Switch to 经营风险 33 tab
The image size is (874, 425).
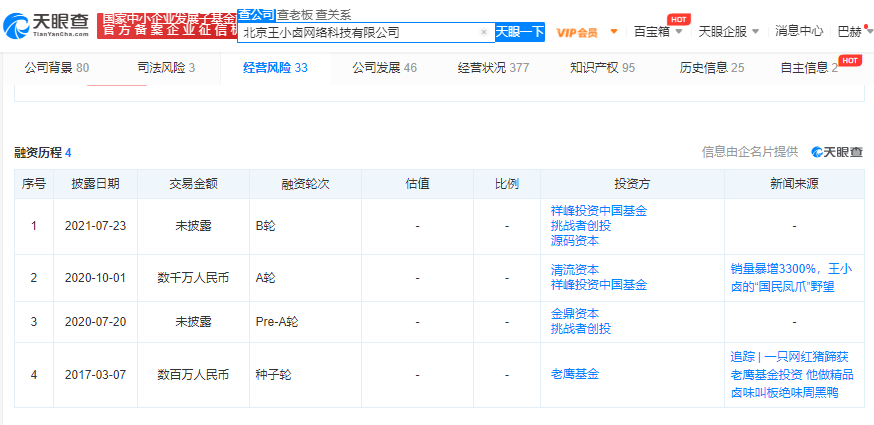(275, 68)
